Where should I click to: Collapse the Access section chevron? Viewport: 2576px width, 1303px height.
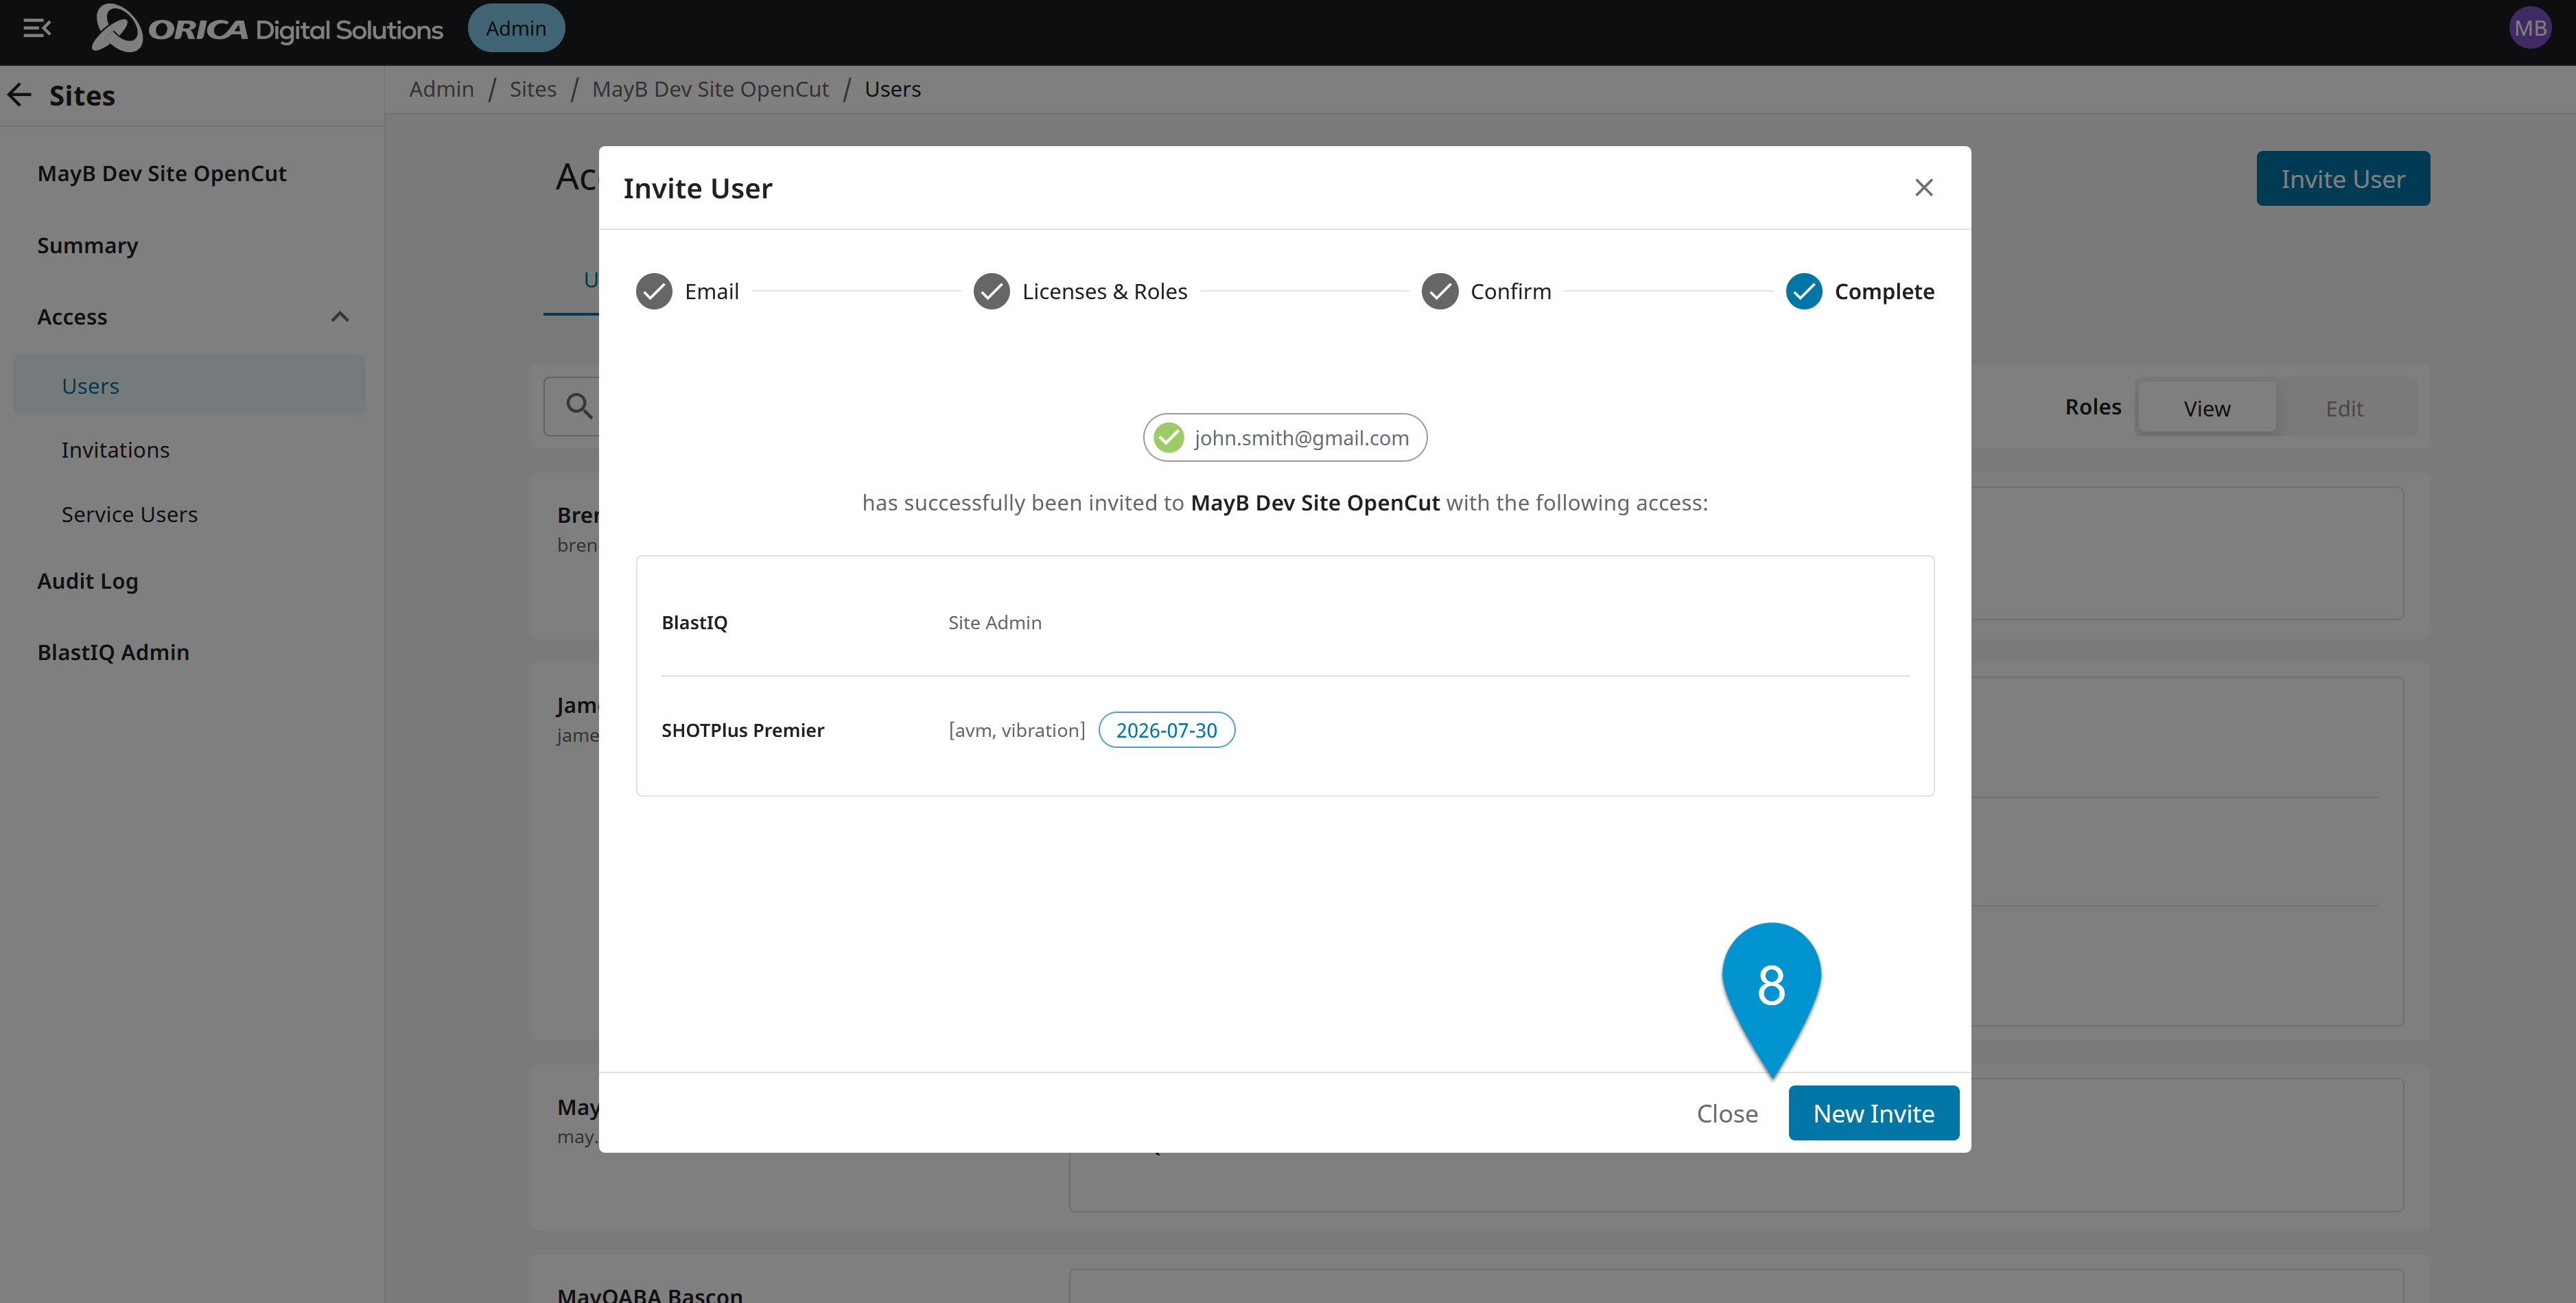(340, 317)
